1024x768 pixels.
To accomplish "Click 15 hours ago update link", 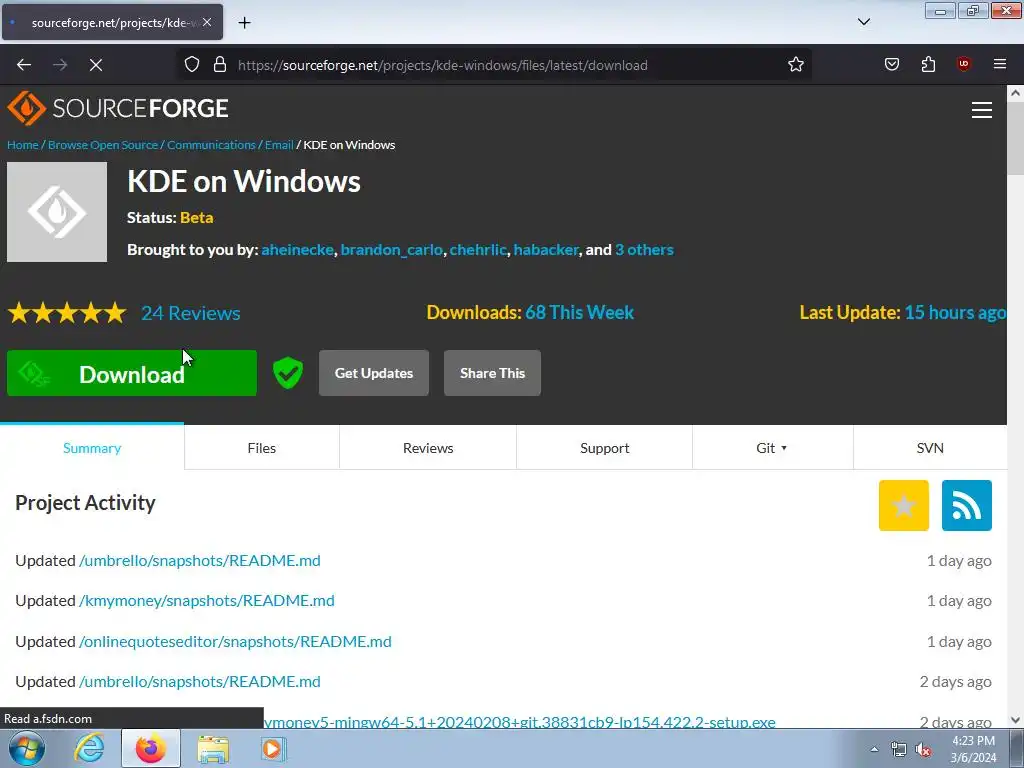I will pos(955,312).
